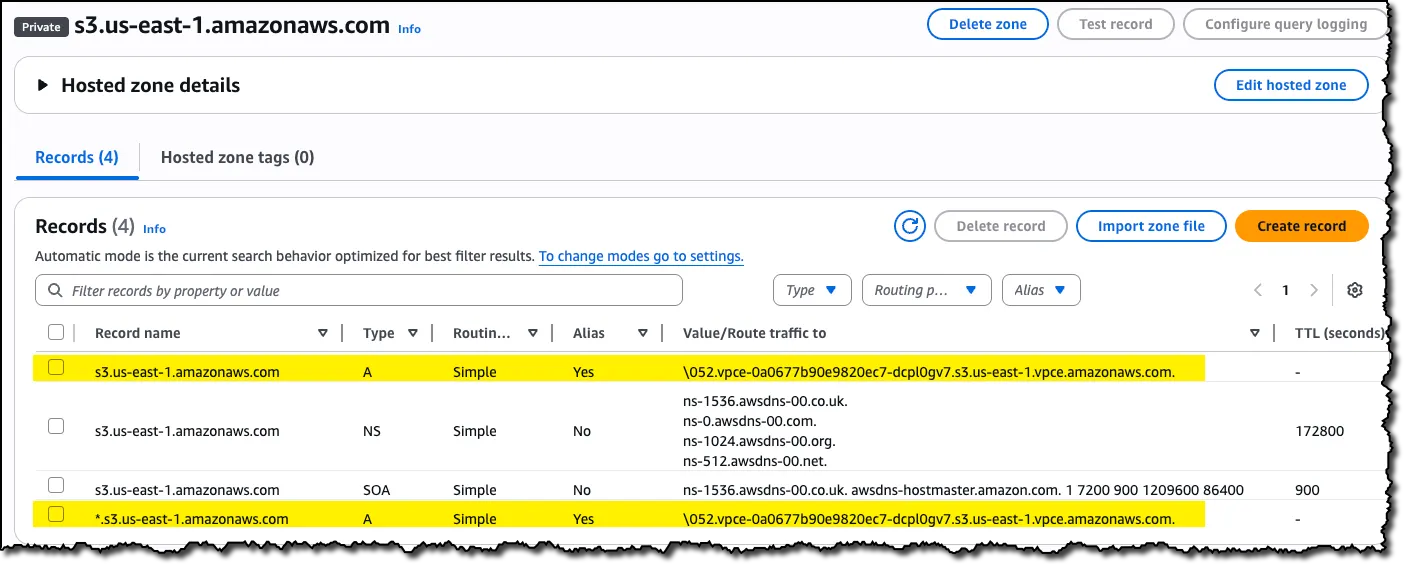Click the Create record button
1404x564 pixels.
pyautogui.click(x=1301, y=226)
